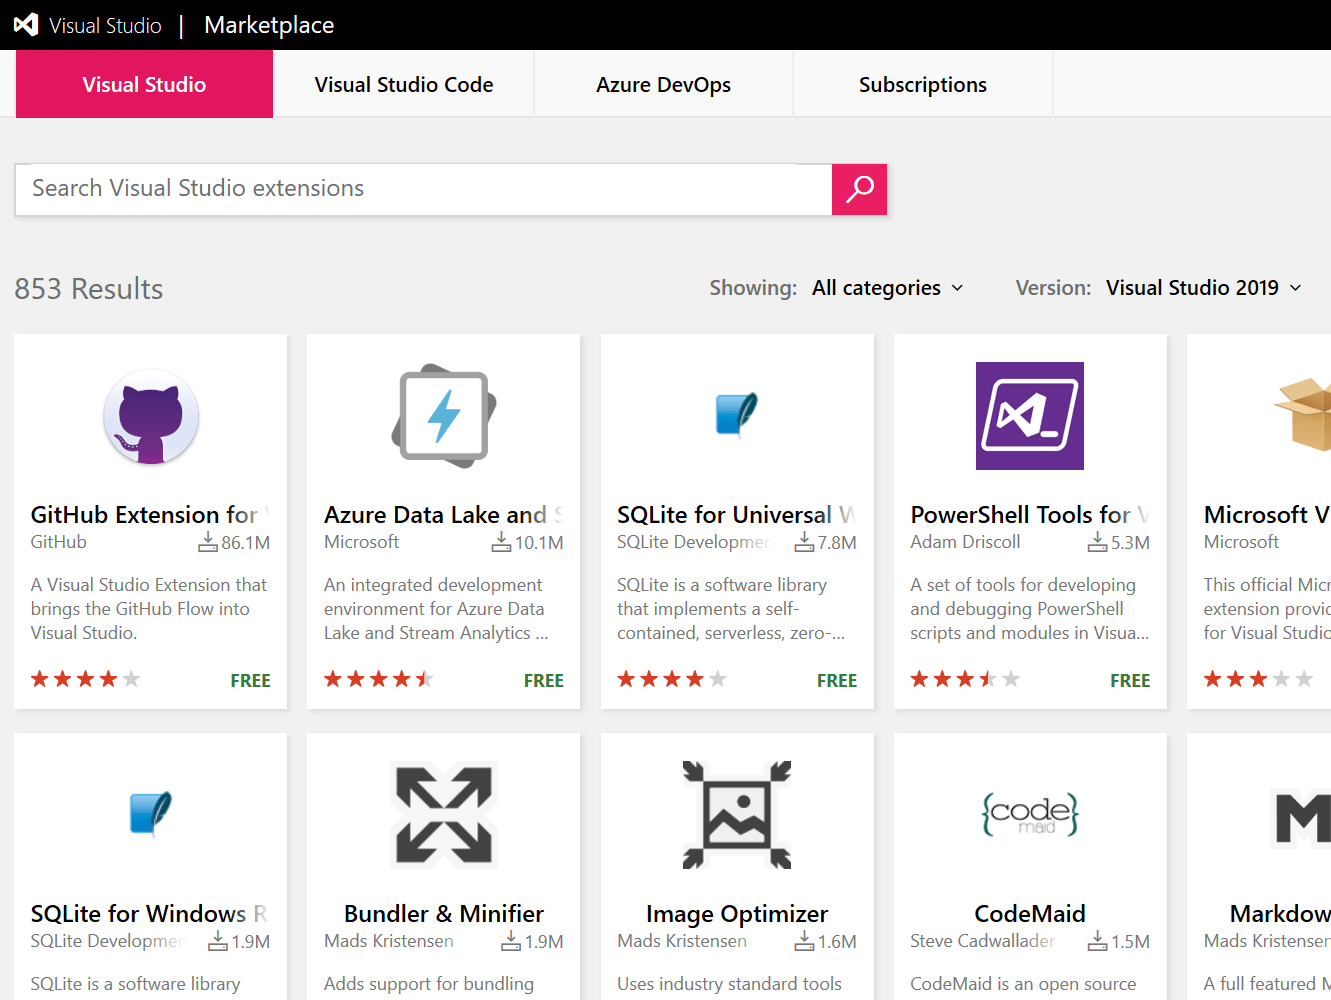Open the PowerShell Tools purple icon
Viewport: 1331px width, 1000px height.
coord(1030,416)
